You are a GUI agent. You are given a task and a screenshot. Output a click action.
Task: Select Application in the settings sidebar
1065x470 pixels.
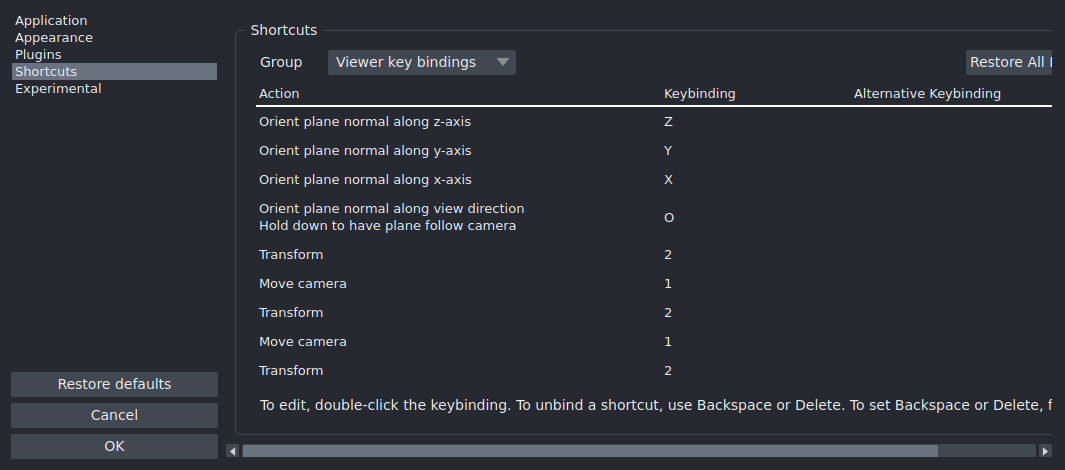[x=51, y=20]
